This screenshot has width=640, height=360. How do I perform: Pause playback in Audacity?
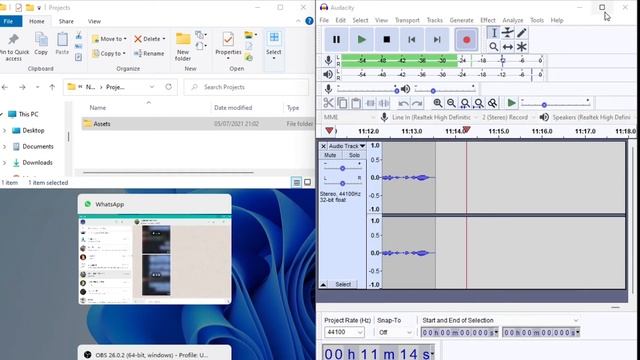pyautogui.click(x=336, y=40)
